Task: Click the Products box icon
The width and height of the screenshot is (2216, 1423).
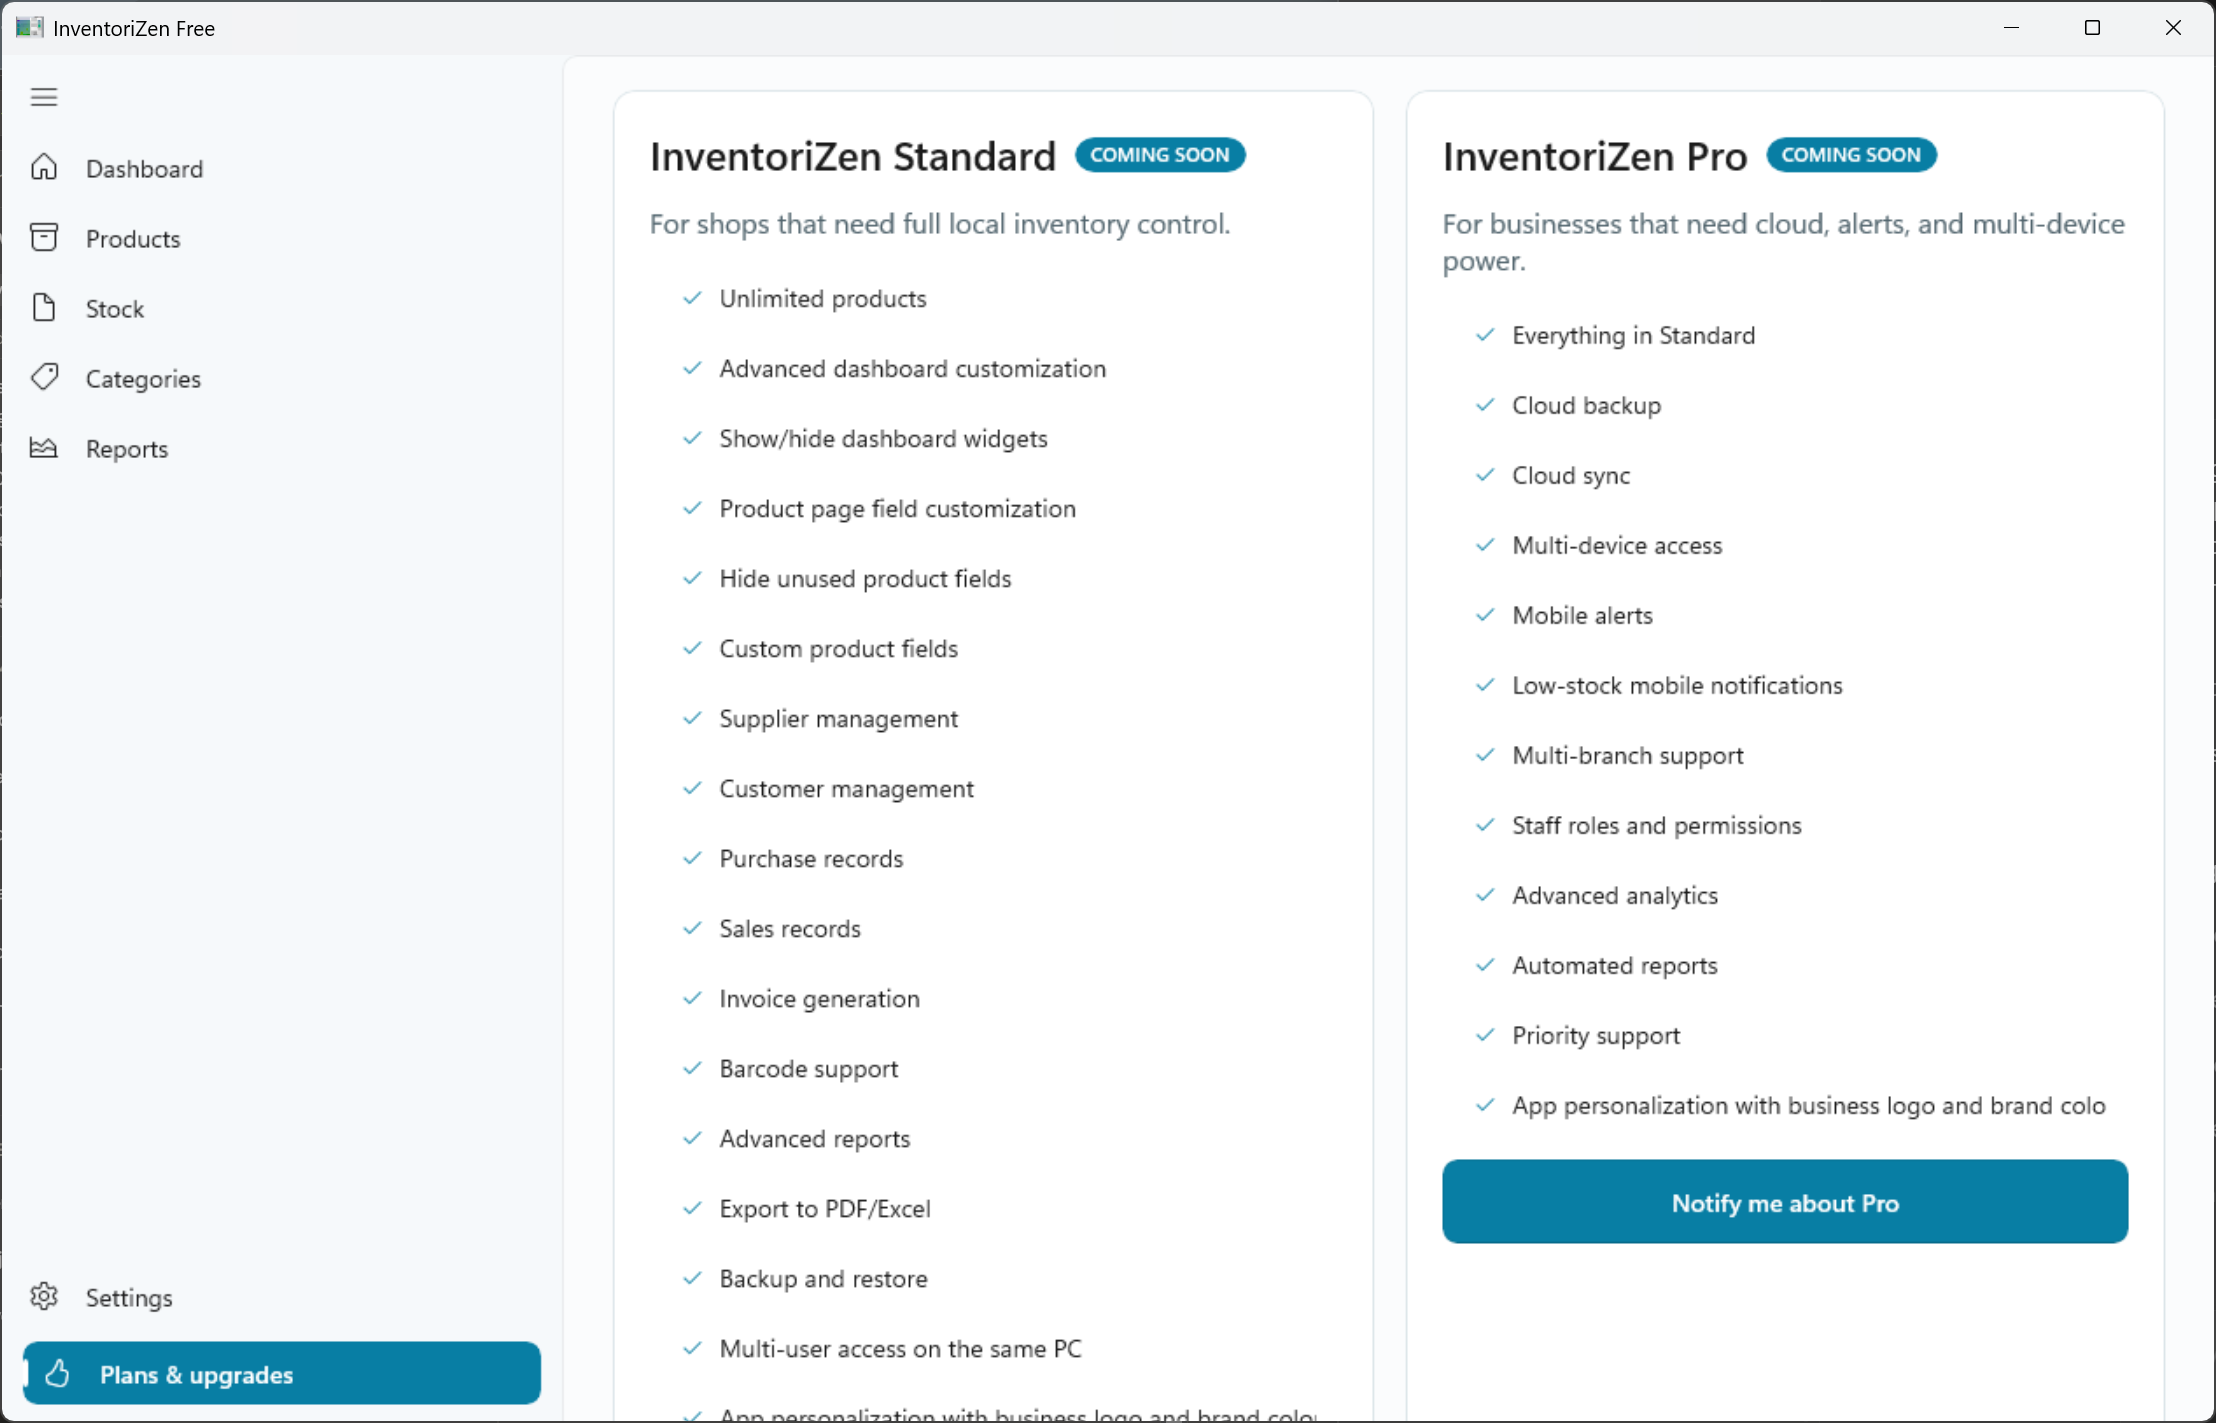Action: [x=44, y=237]
